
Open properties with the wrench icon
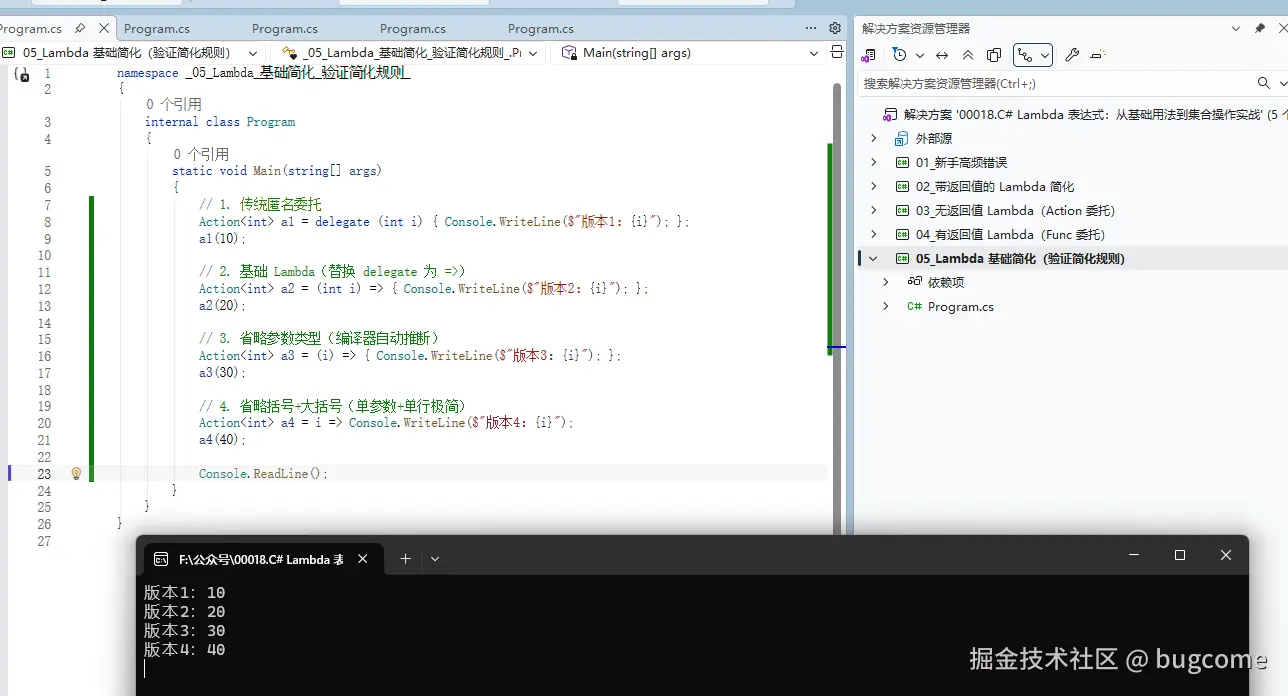pos(1072,55)
